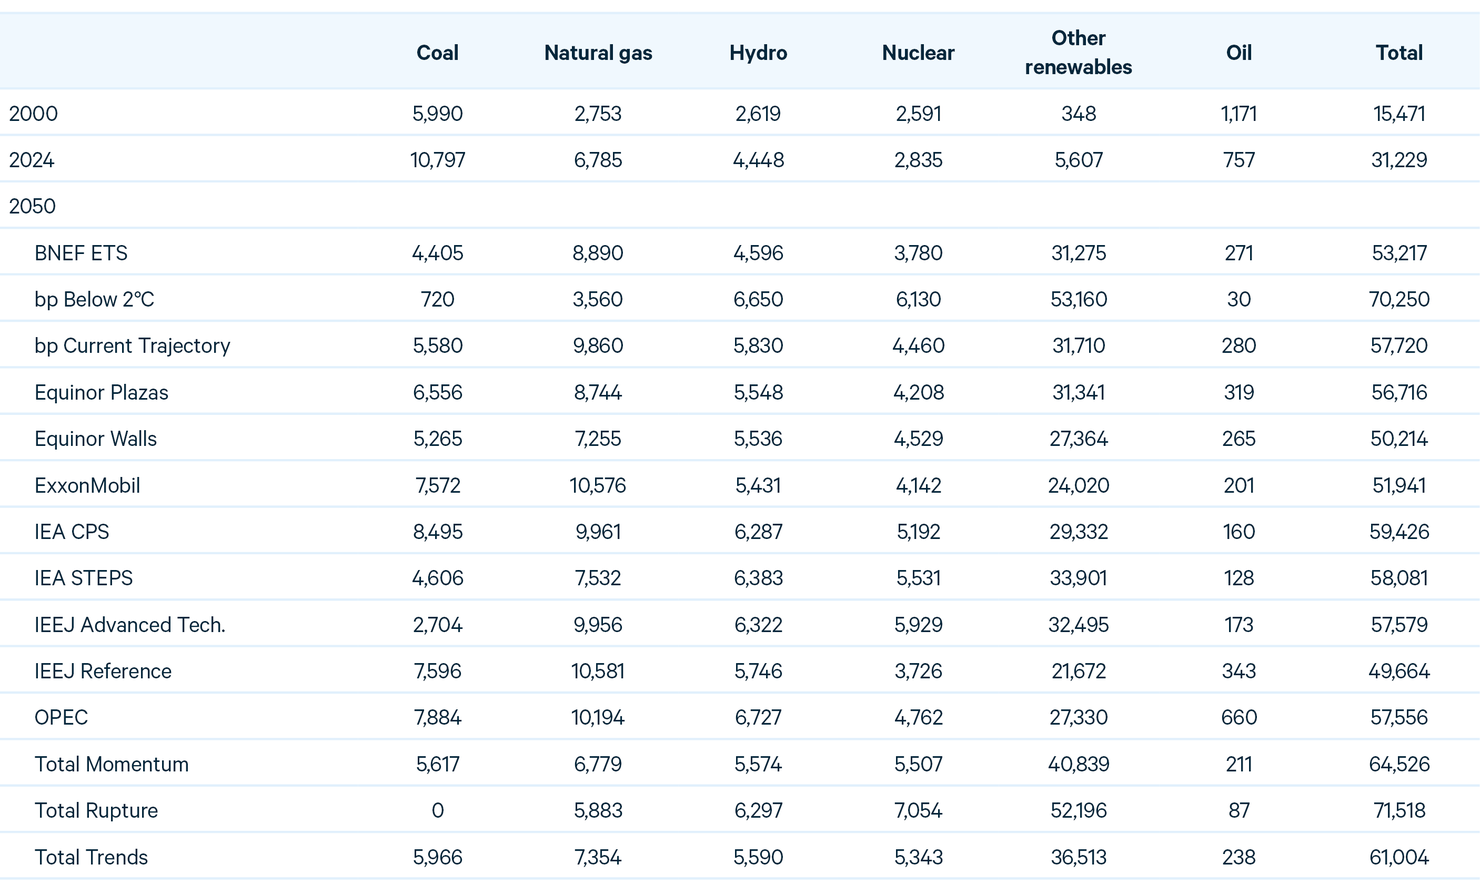Image resolution: width=1480 pixels, height=895 pixels.
Task: Click the Other renewables column header
Action: point(1078,53)
